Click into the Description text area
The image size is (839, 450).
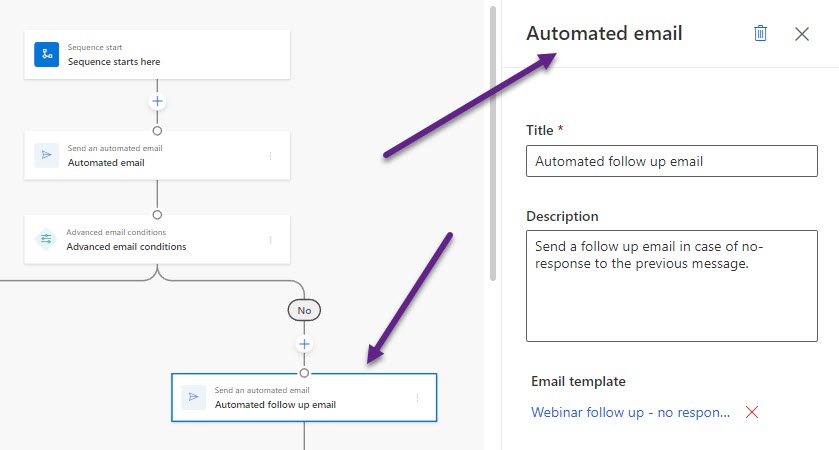(x=671, y=285)
